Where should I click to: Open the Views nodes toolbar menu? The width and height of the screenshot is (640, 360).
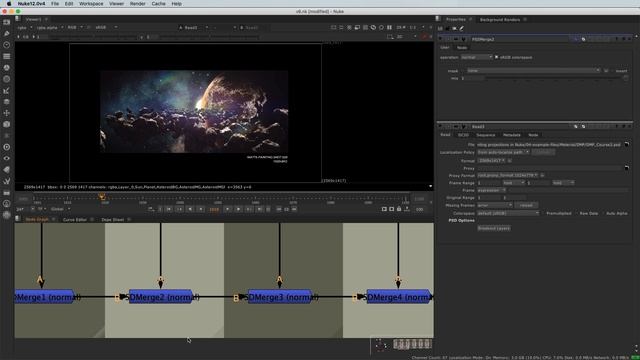pyautogui.click(x=7, y=158)
